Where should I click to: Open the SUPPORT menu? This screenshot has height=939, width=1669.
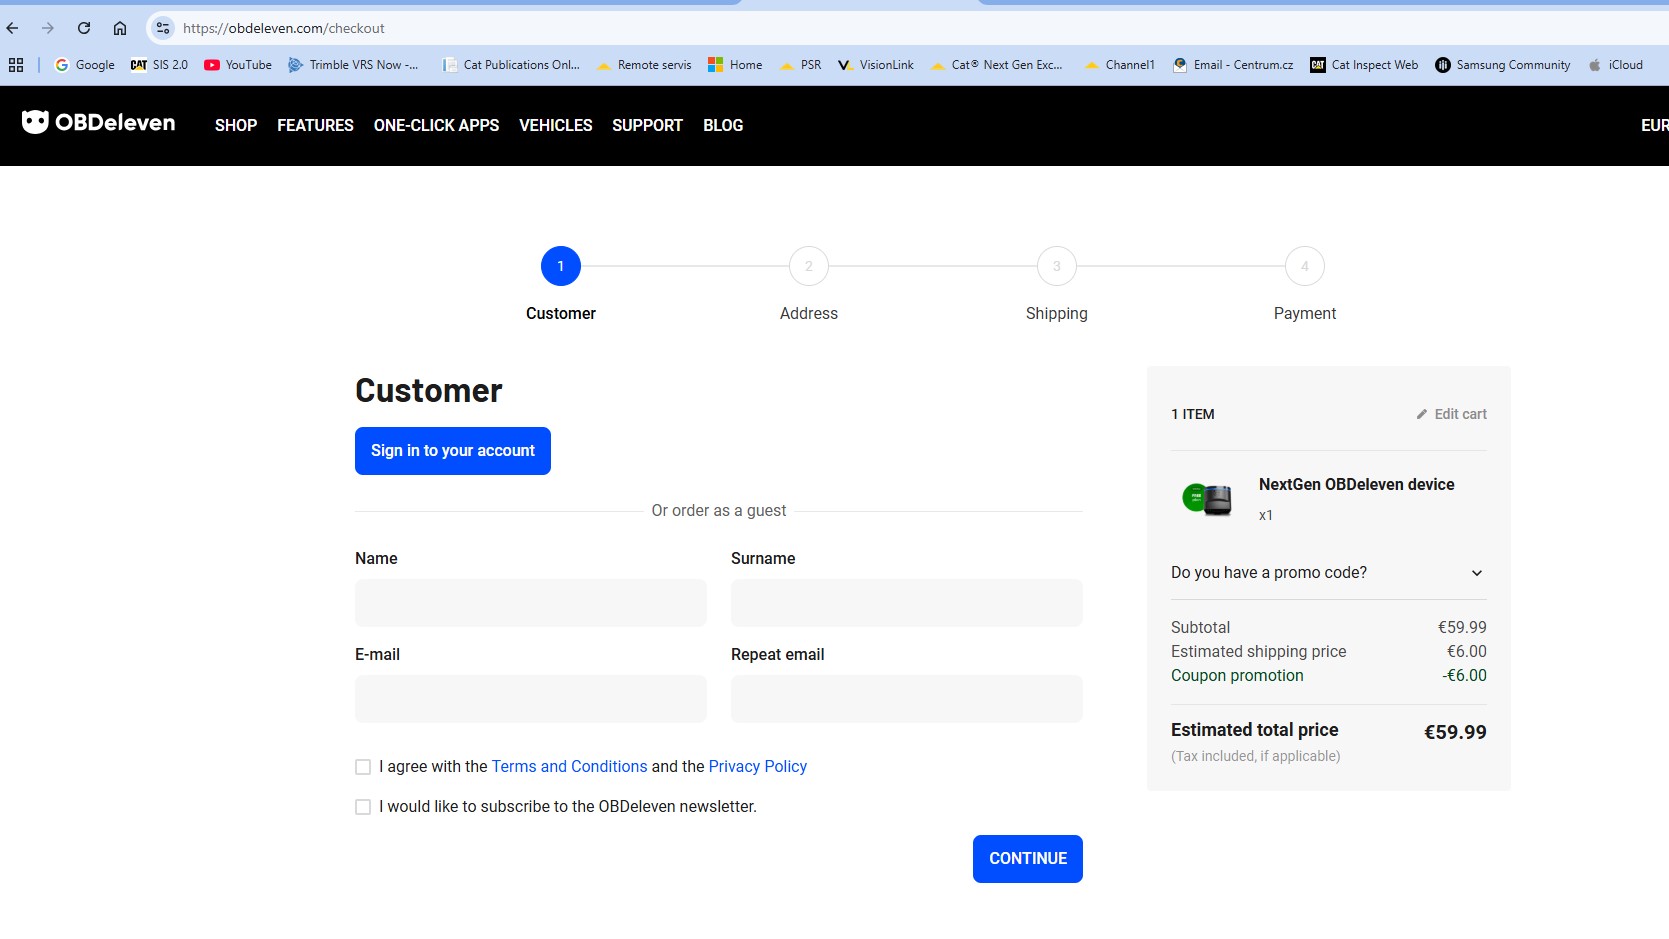pos(647,125)
